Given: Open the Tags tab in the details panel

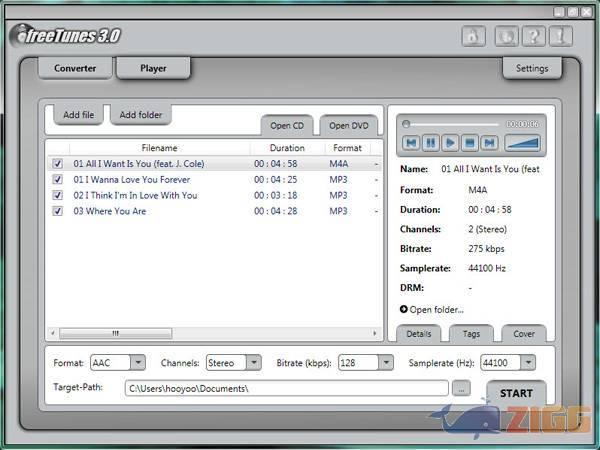Looking at the screenshot, I should tap(470, 334).
